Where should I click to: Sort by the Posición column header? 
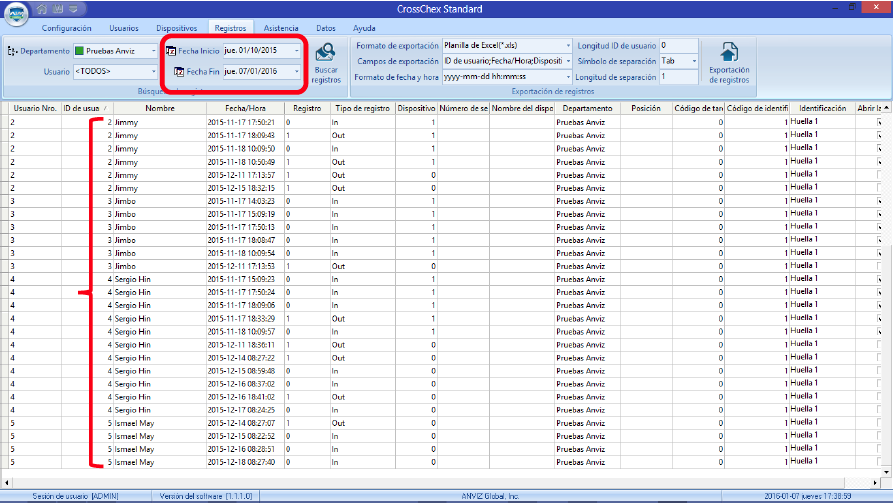tap(646, 108)
